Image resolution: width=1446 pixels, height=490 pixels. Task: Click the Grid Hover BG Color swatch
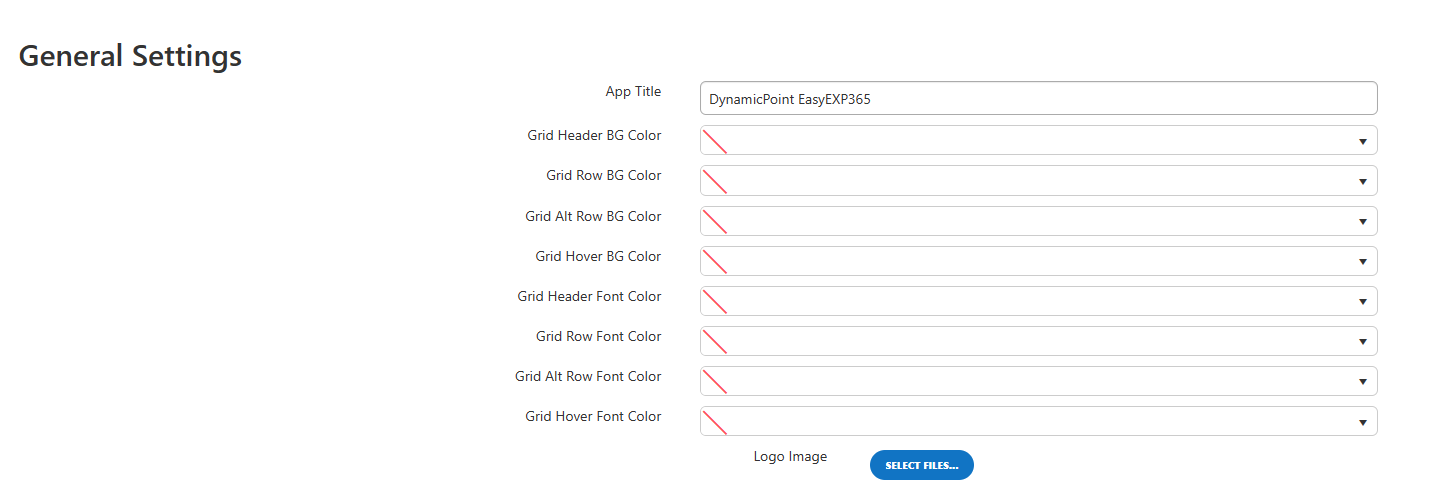click(714, 261)
